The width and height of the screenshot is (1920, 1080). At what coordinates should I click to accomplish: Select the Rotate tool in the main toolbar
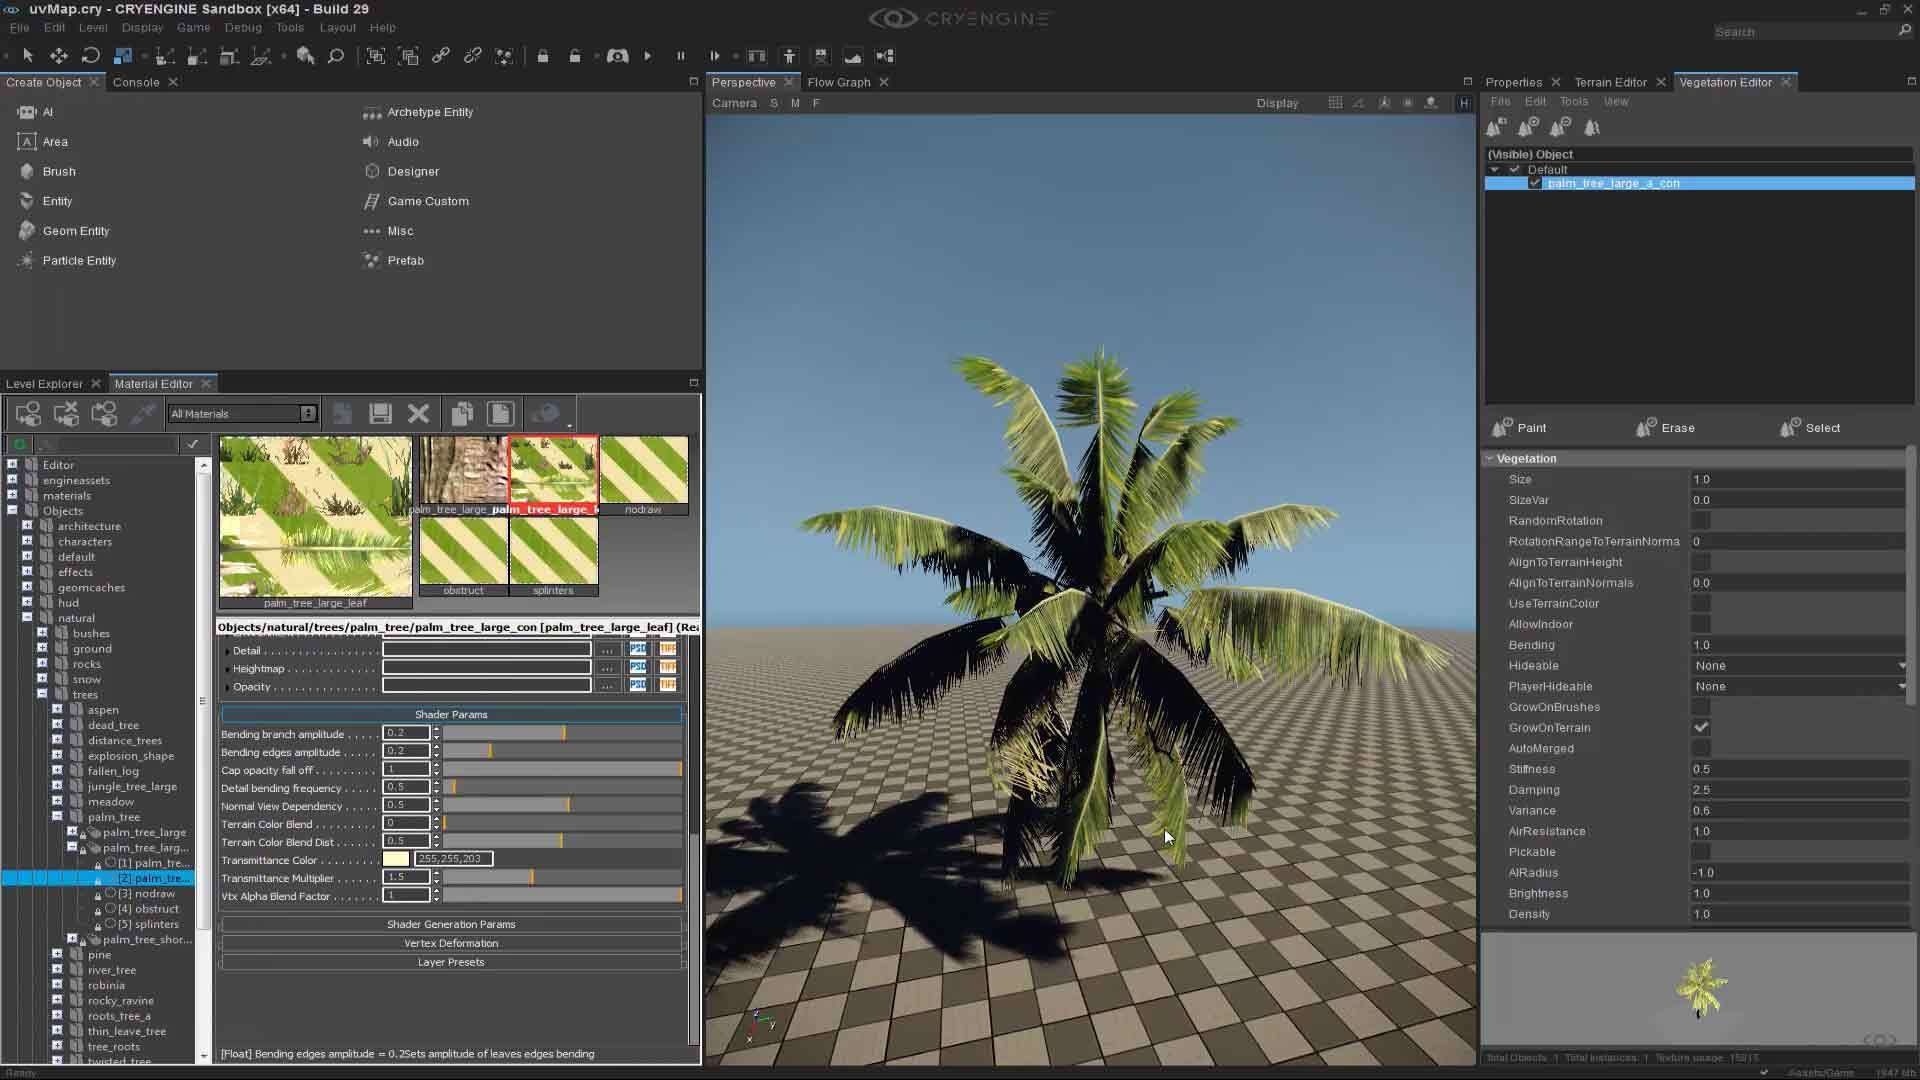[x=90, y=56]
